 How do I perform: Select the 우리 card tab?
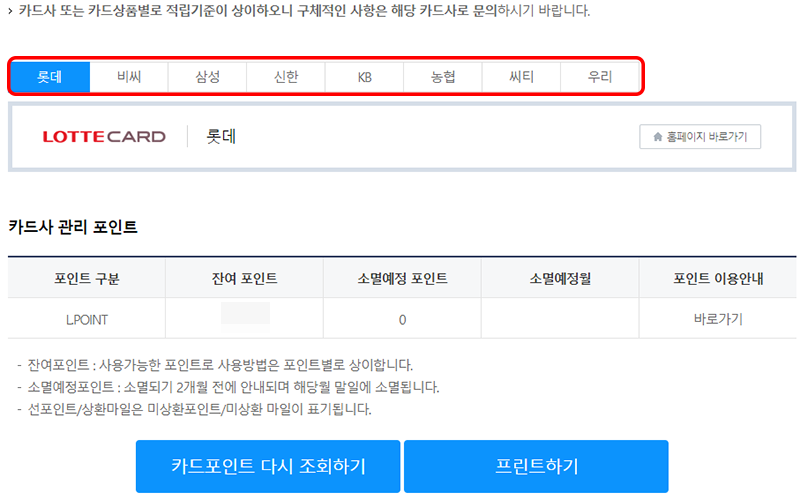pyautogui.click(x=600, y=77)
